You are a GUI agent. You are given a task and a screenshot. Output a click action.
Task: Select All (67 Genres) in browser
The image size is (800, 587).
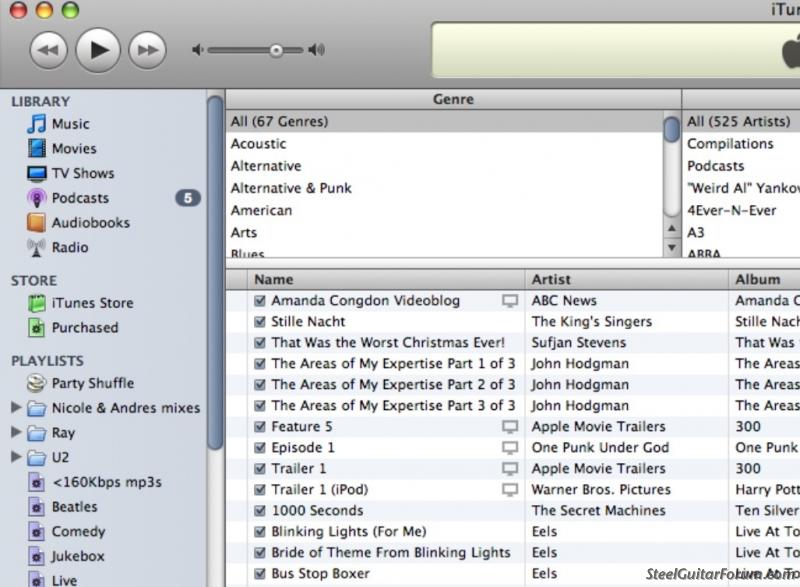(x=444, y=121)
